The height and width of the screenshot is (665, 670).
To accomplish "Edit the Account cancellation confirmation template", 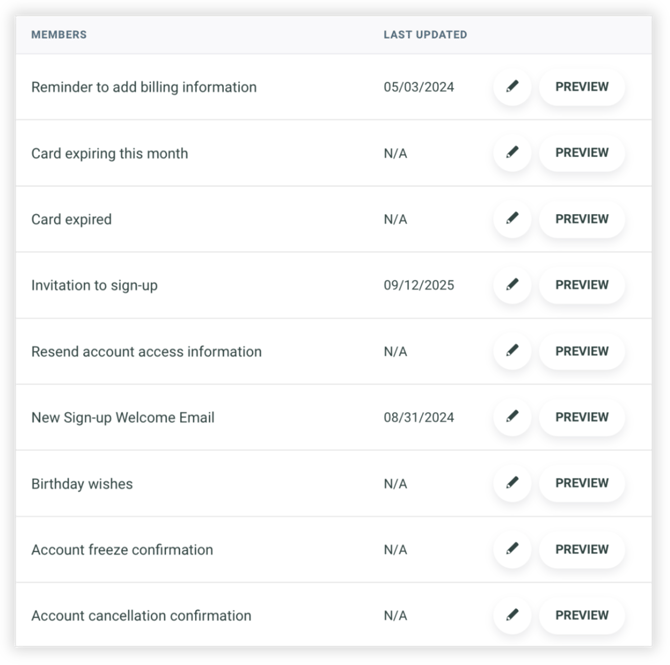I will [x=512, y=615].
